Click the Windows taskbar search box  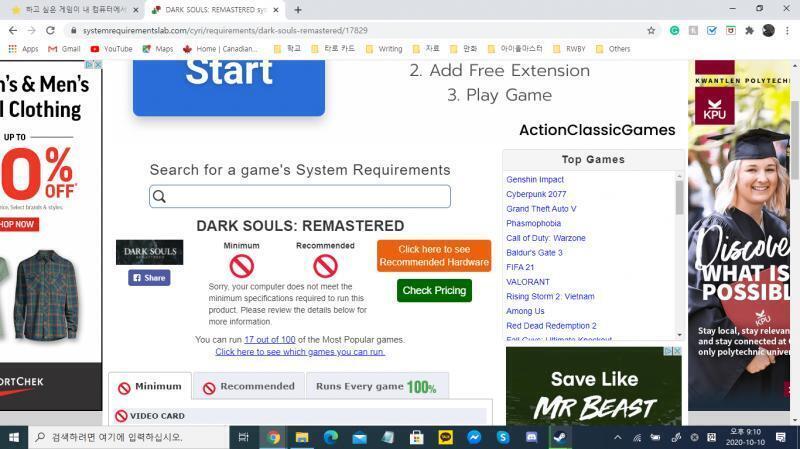129,437
